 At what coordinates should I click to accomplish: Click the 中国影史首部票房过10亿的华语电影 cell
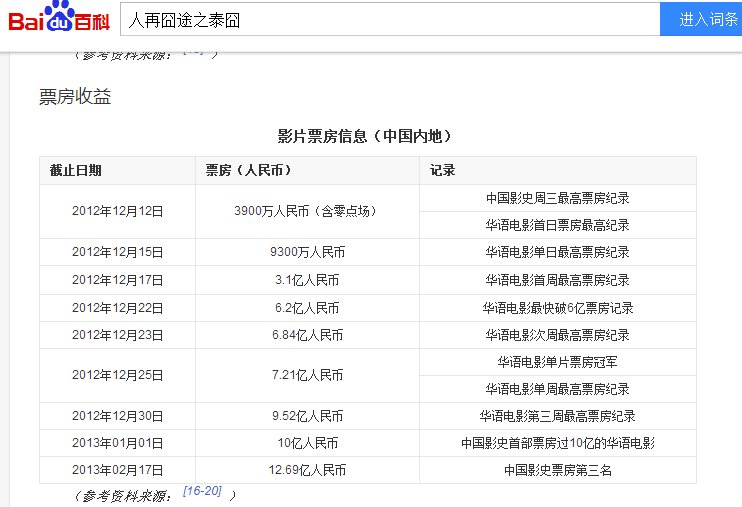click(557, 443)
